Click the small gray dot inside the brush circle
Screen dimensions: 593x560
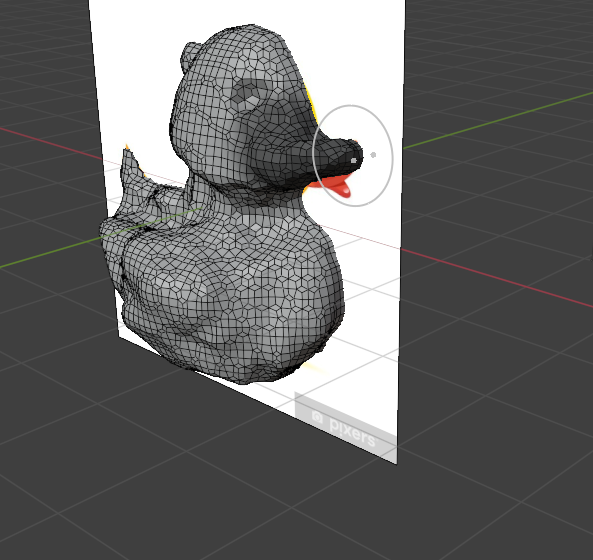pos(373,155)
